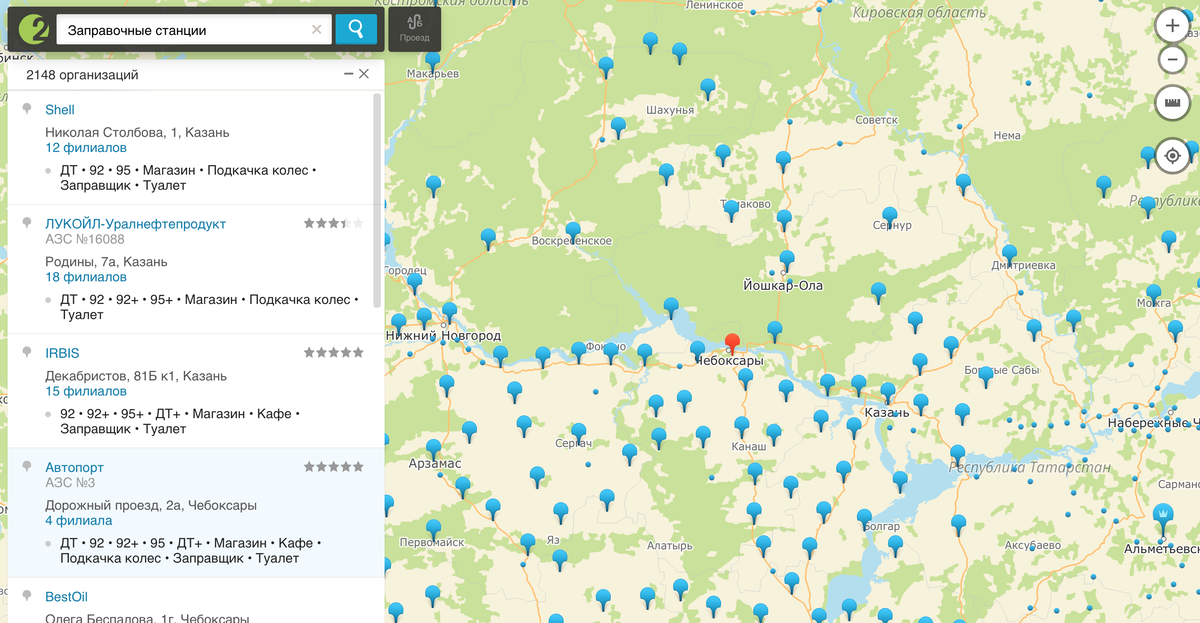1200x623 pixels.
Task: Zoom in the map with the plus
Action: (1172, 26)
